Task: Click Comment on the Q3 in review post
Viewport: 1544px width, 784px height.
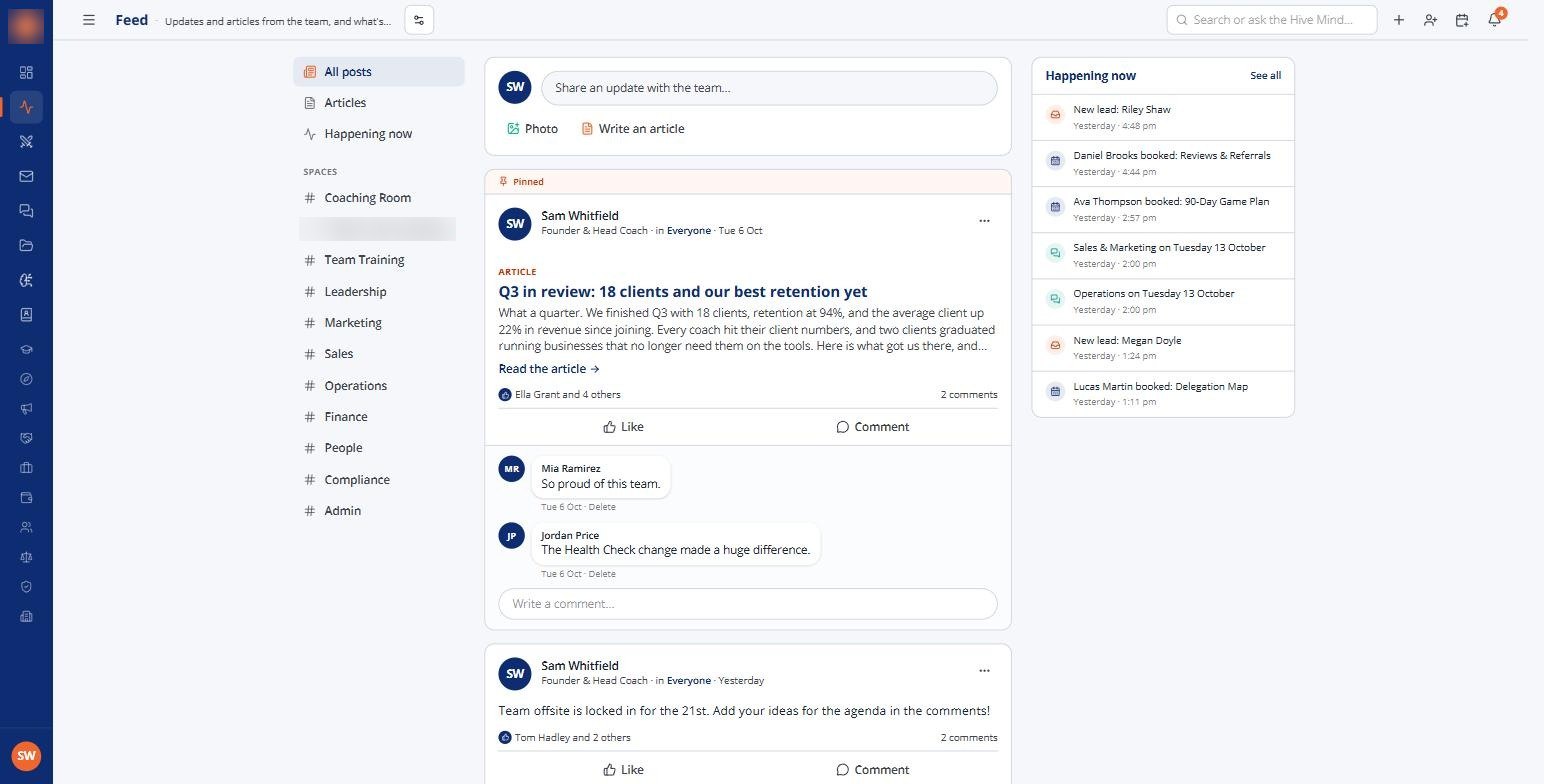Action: pos(873,427)
